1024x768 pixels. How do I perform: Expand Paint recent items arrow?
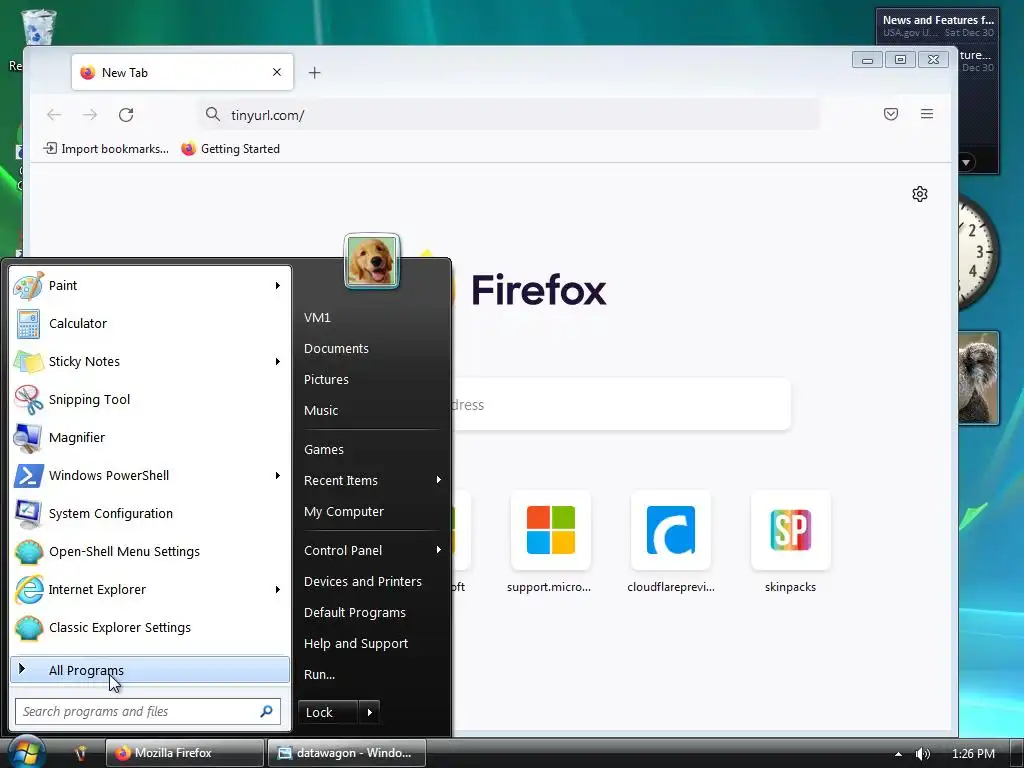[x=278, y=285]
